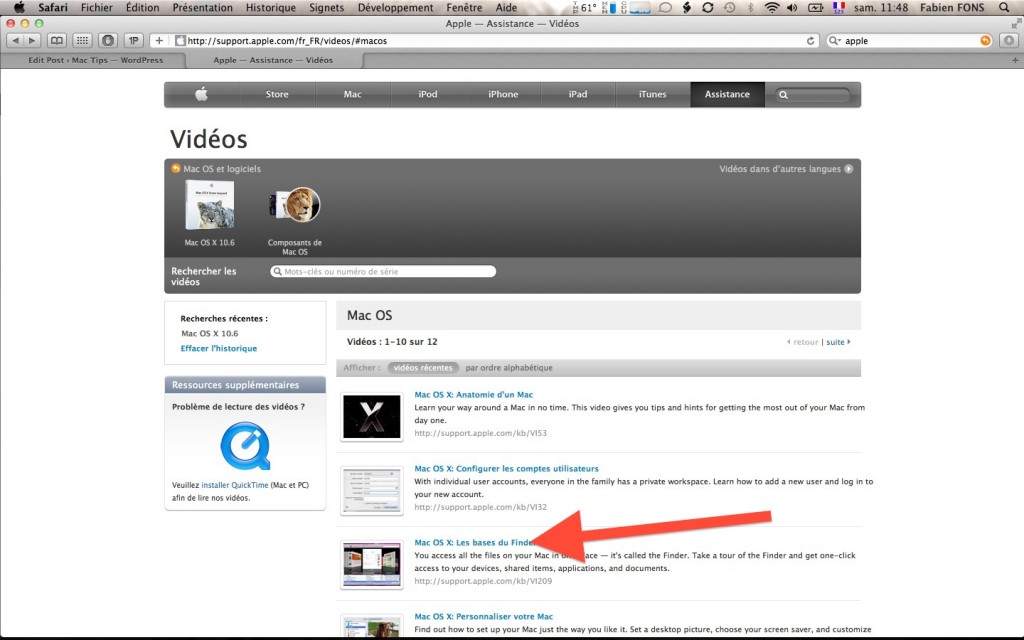Click the speech bubble menu bar icon

[x=665, y=8]
